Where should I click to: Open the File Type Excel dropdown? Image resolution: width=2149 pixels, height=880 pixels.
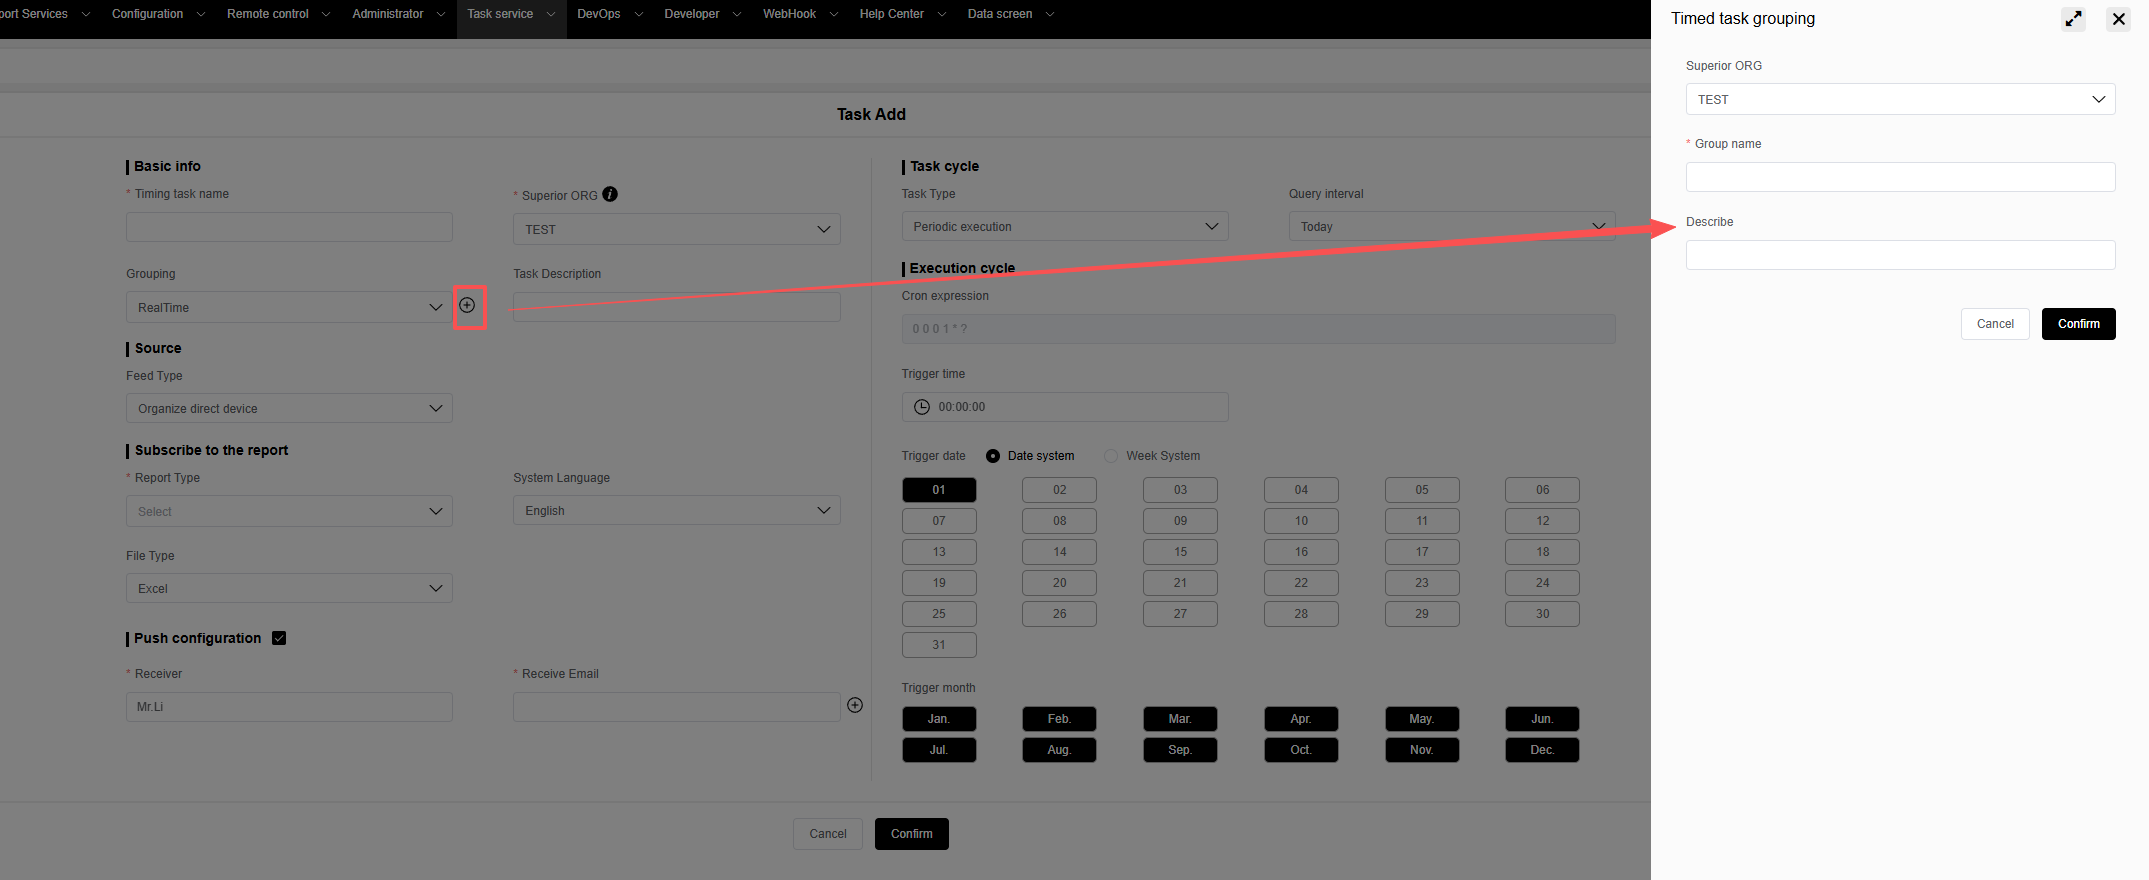point(289,588)
